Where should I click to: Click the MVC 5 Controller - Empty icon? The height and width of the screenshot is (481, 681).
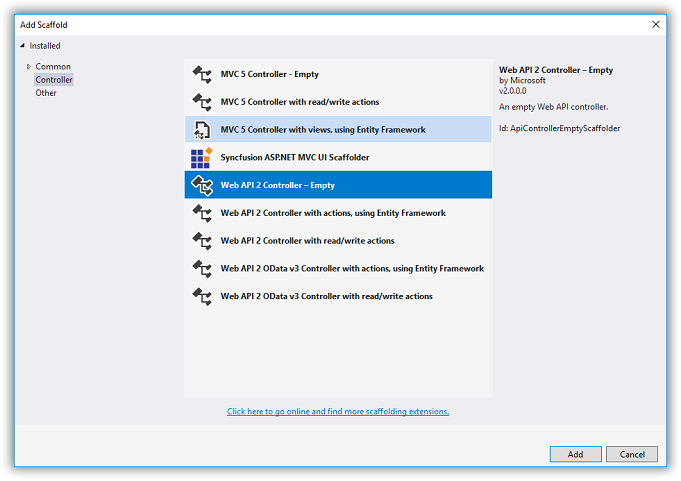pos(202,74)
